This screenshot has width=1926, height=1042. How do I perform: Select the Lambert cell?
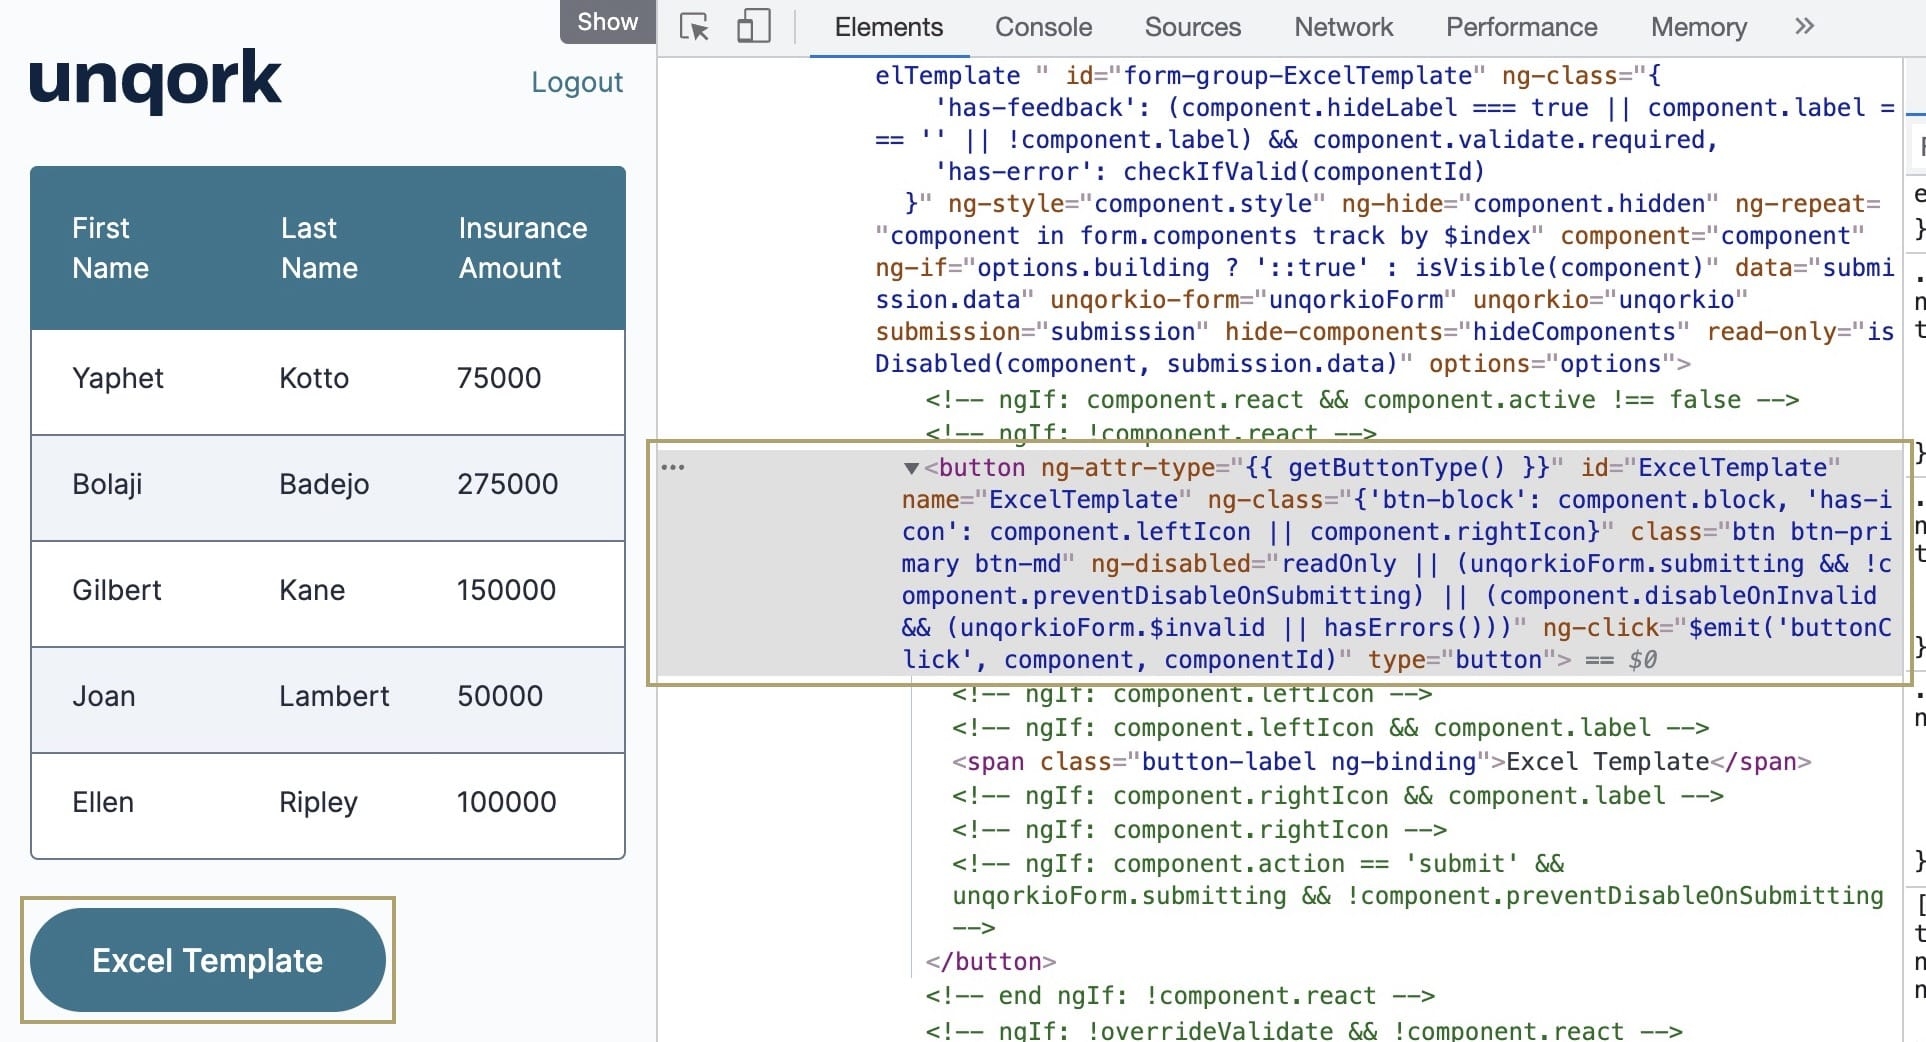334,696
